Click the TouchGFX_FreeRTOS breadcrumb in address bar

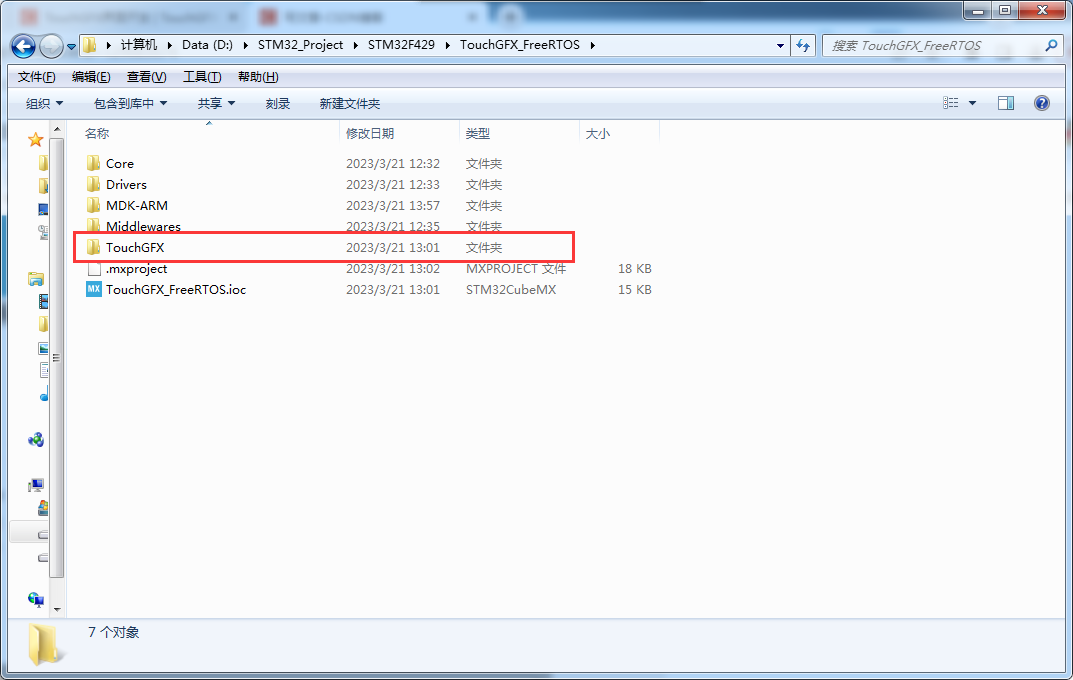[x=519, y=45]
